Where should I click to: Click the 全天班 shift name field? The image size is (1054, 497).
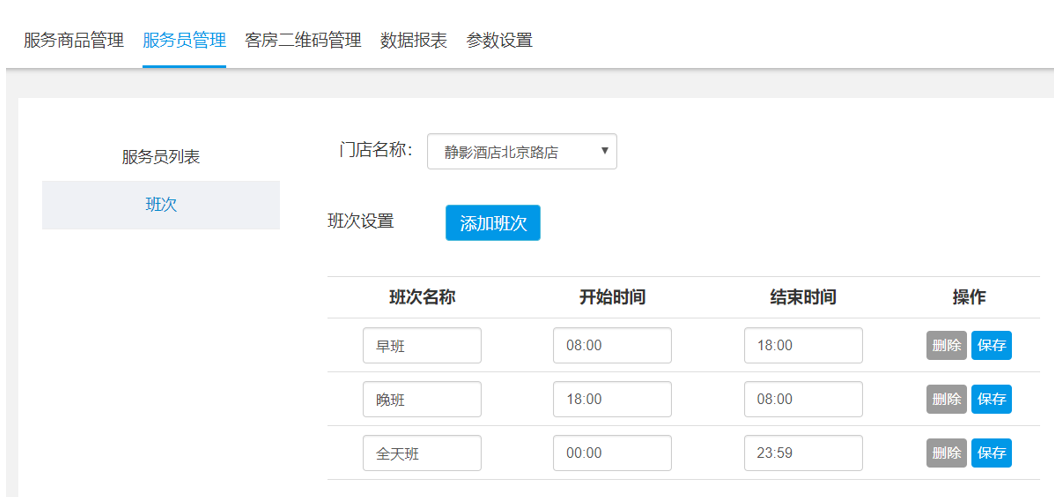click(422, 453)
